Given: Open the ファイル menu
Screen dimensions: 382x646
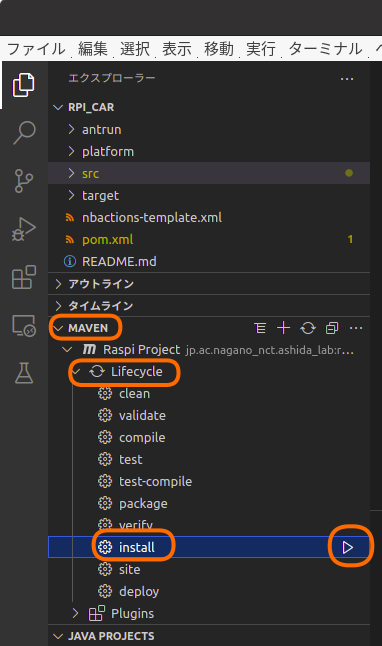Looking at the screenshot, I should click(x=36, y=49).
